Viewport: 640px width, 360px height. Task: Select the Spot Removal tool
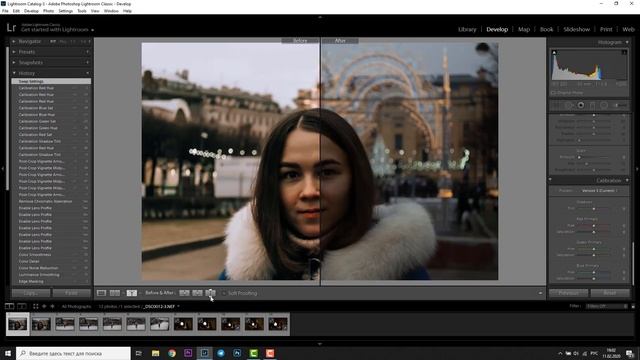click(x=569, y=105)
